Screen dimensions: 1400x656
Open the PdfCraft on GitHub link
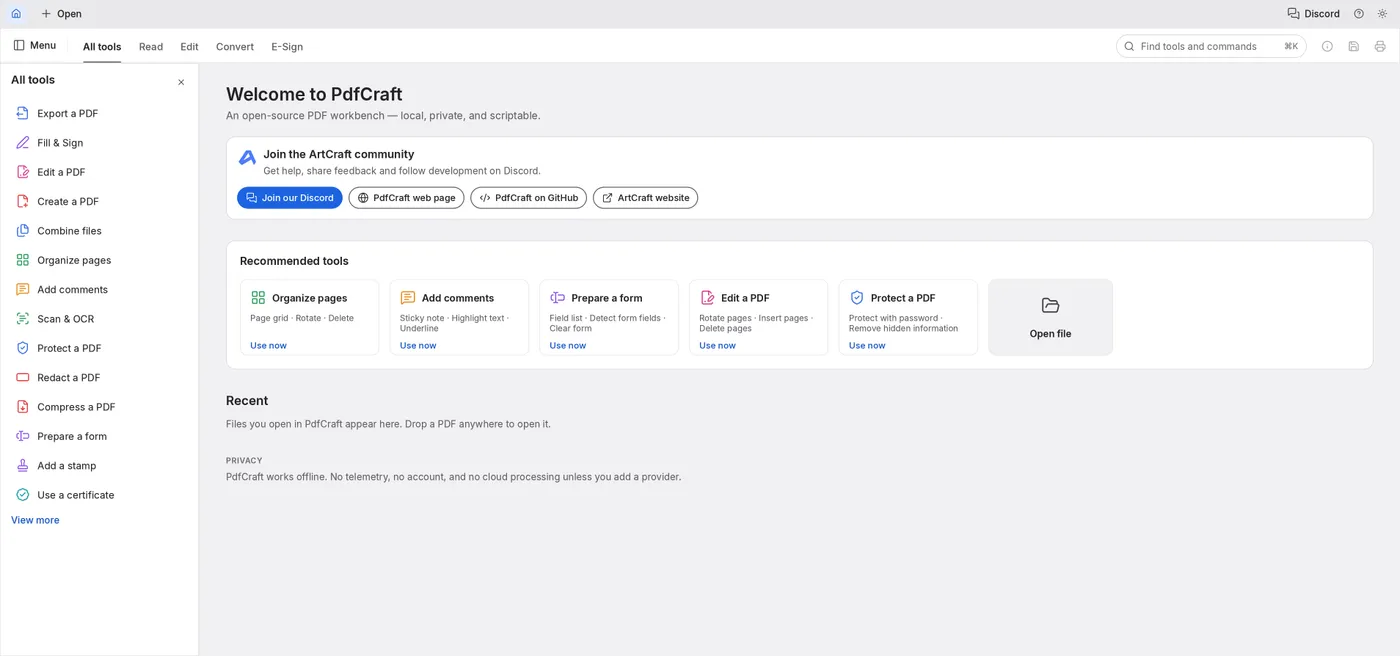tap(528, 198)
